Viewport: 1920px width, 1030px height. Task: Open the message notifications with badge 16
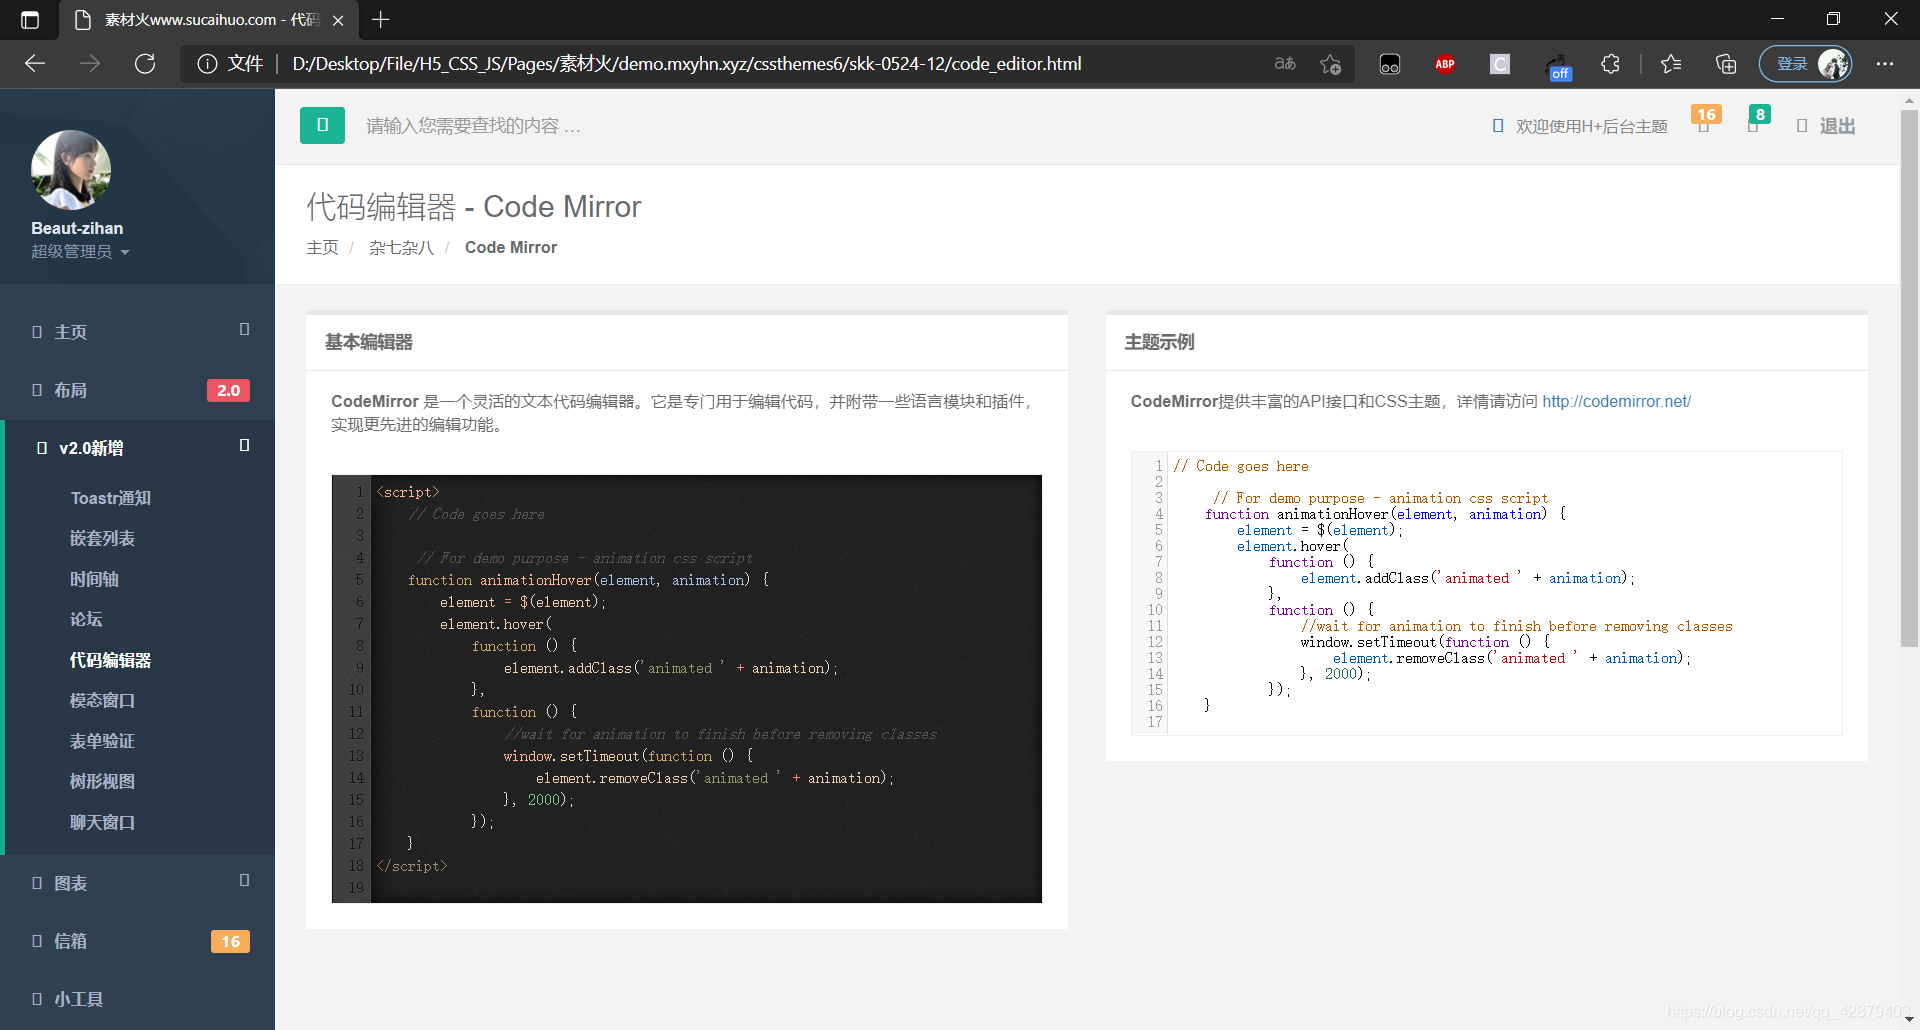coord(1705,122)
